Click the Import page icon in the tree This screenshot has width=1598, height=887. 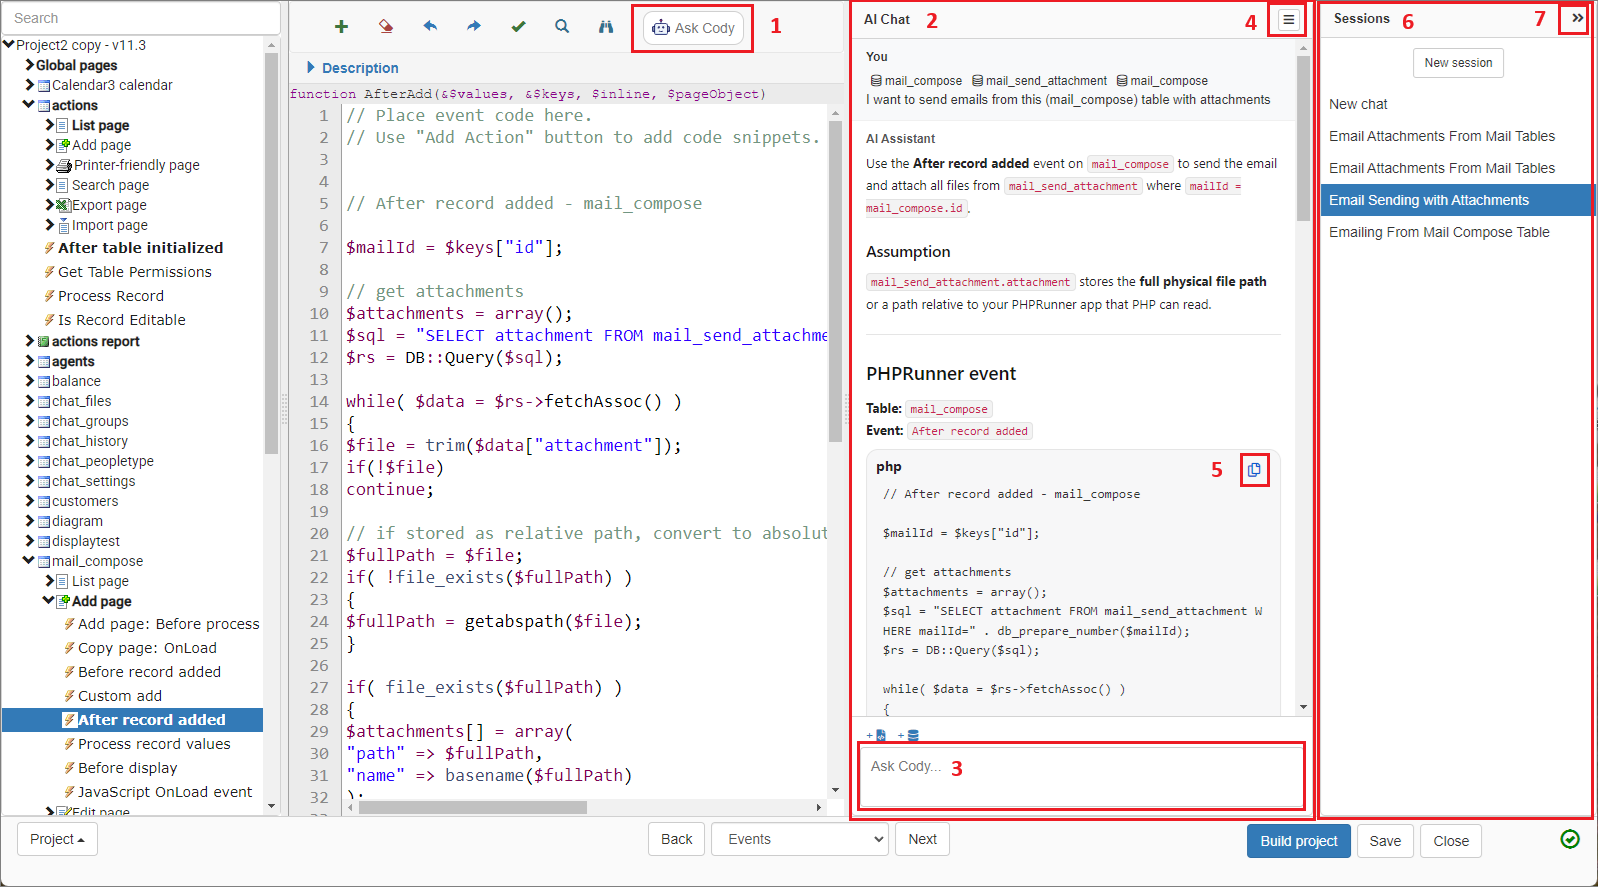(63, 225)
